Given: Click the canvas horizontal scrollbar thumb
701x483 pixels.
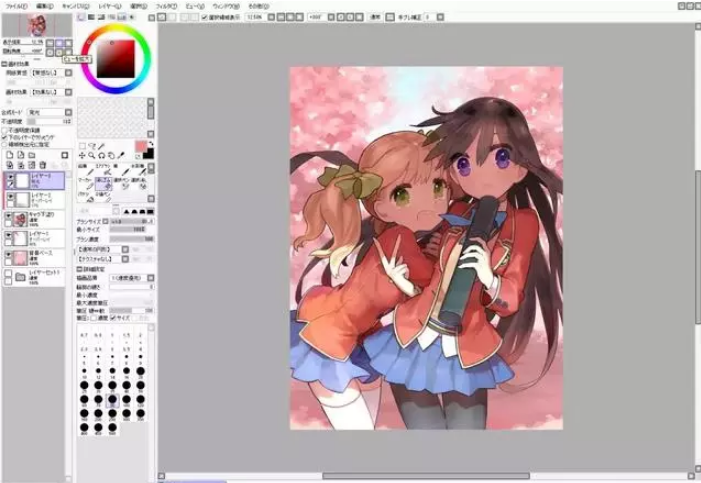Looking at the screenshot, I should tap(426, 476).
